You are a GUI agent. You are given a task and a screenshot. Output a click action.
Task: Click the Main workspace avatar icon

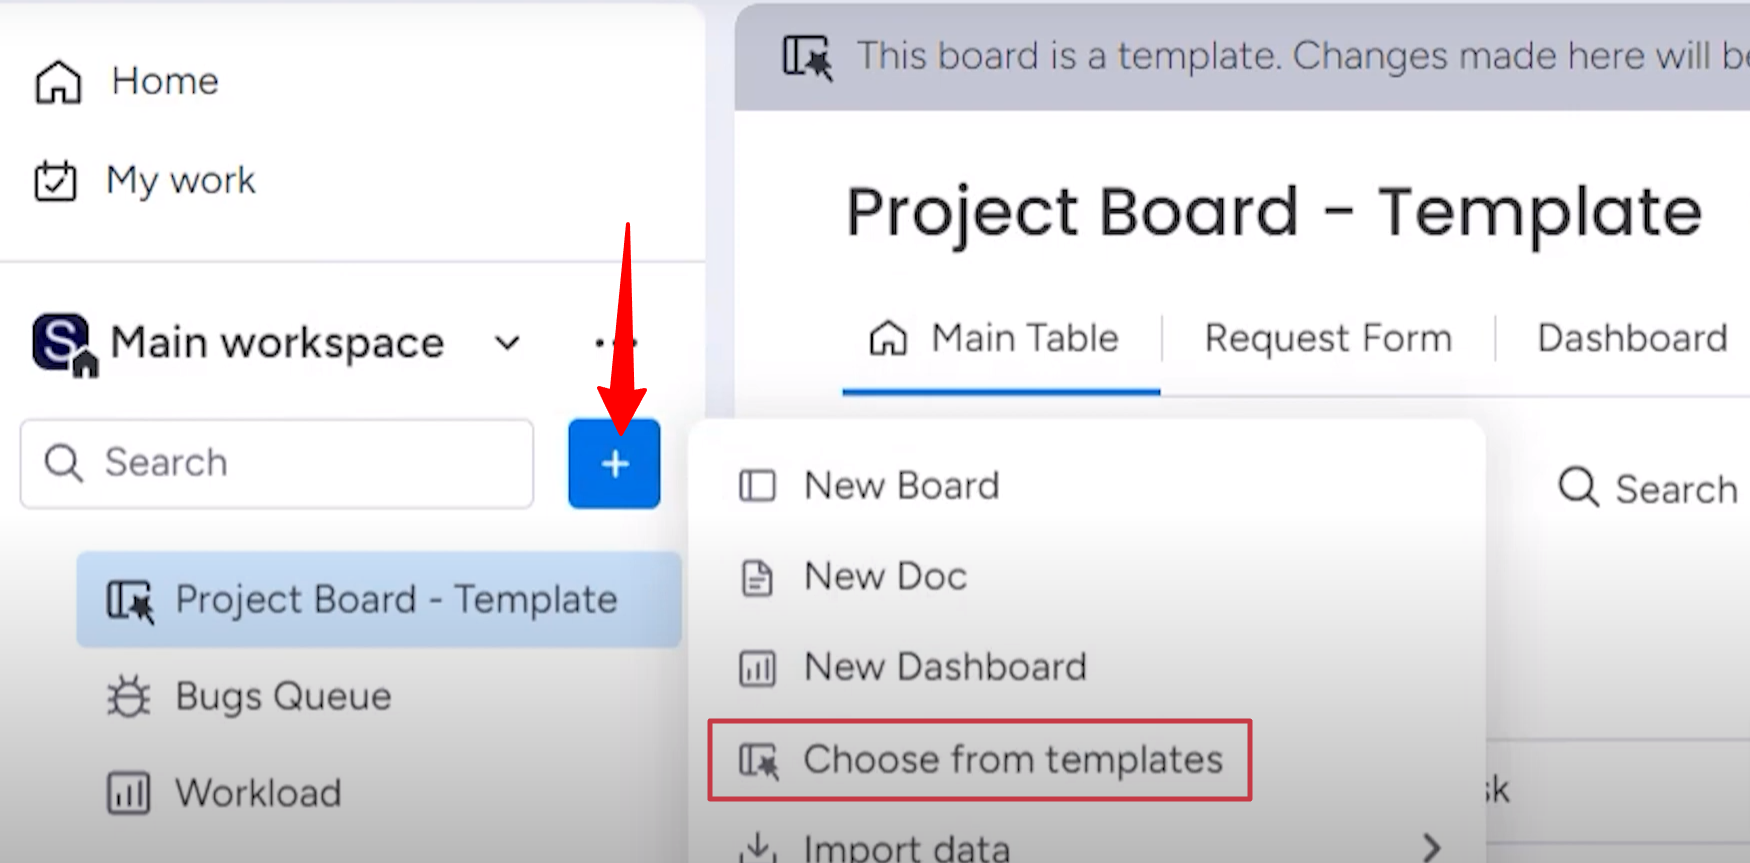coord(61,341)
